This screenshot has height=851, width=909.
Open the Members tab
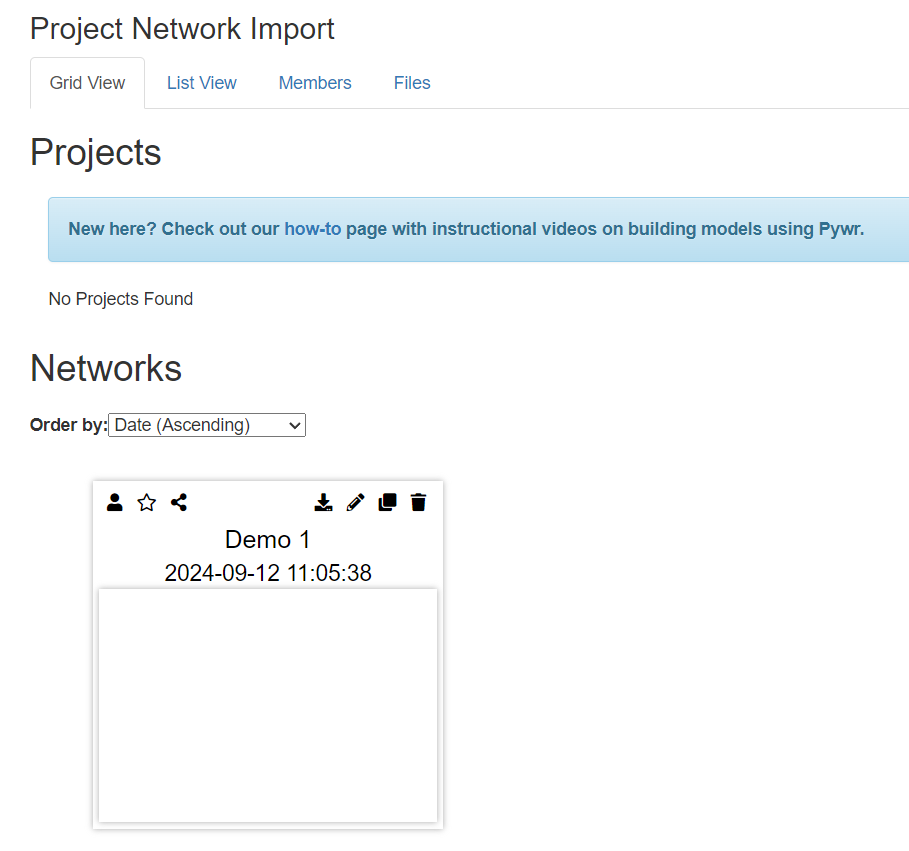click(x=315, y=83)
